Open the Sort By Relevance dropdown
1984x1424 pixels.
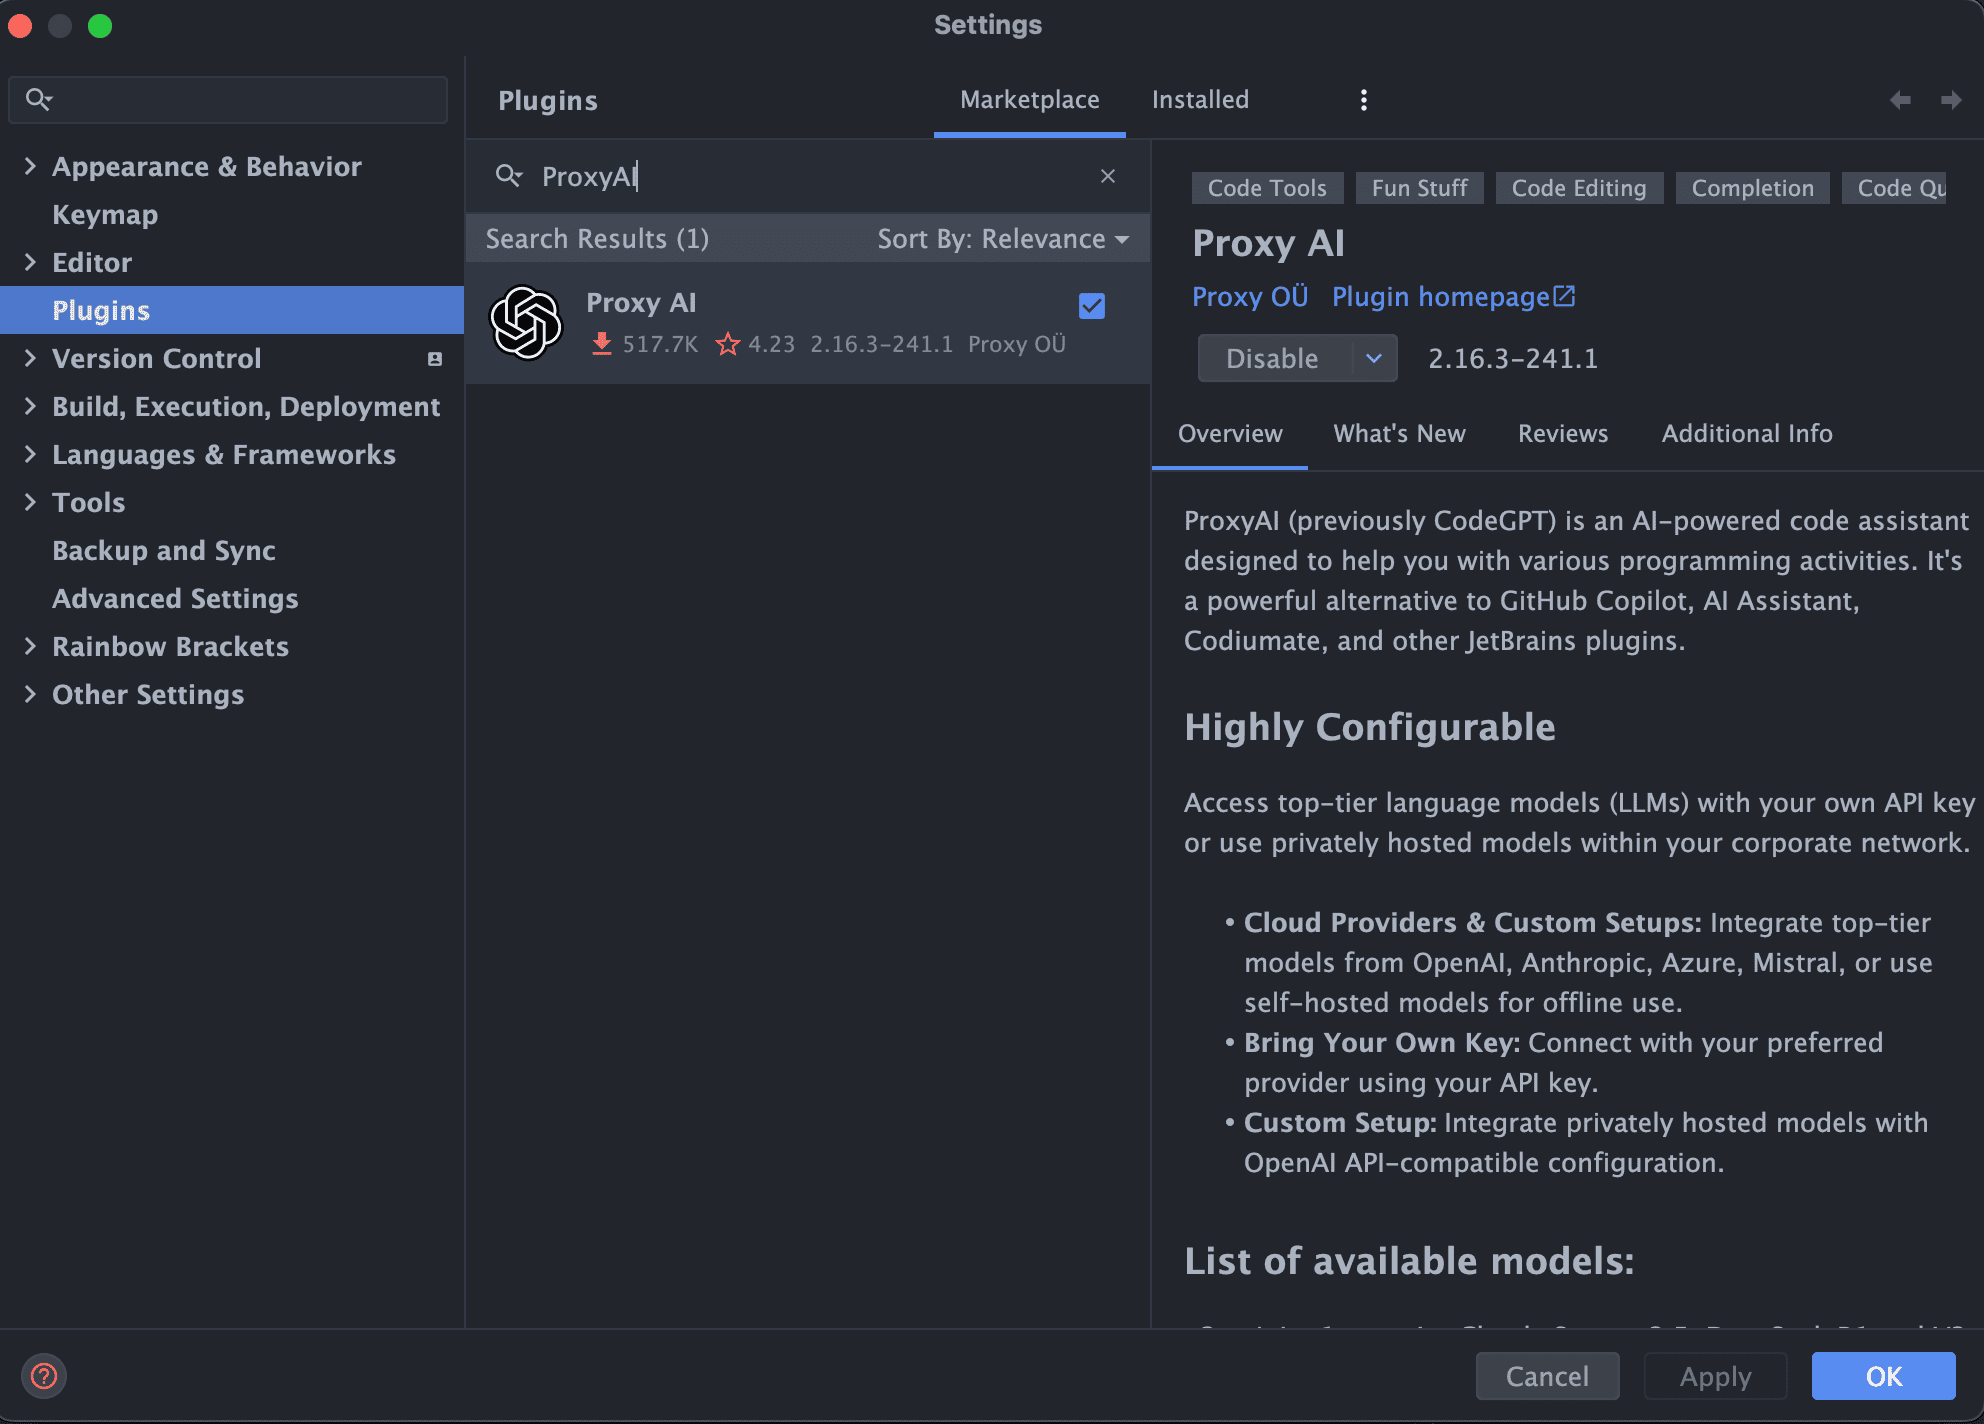coord(1003,239)
